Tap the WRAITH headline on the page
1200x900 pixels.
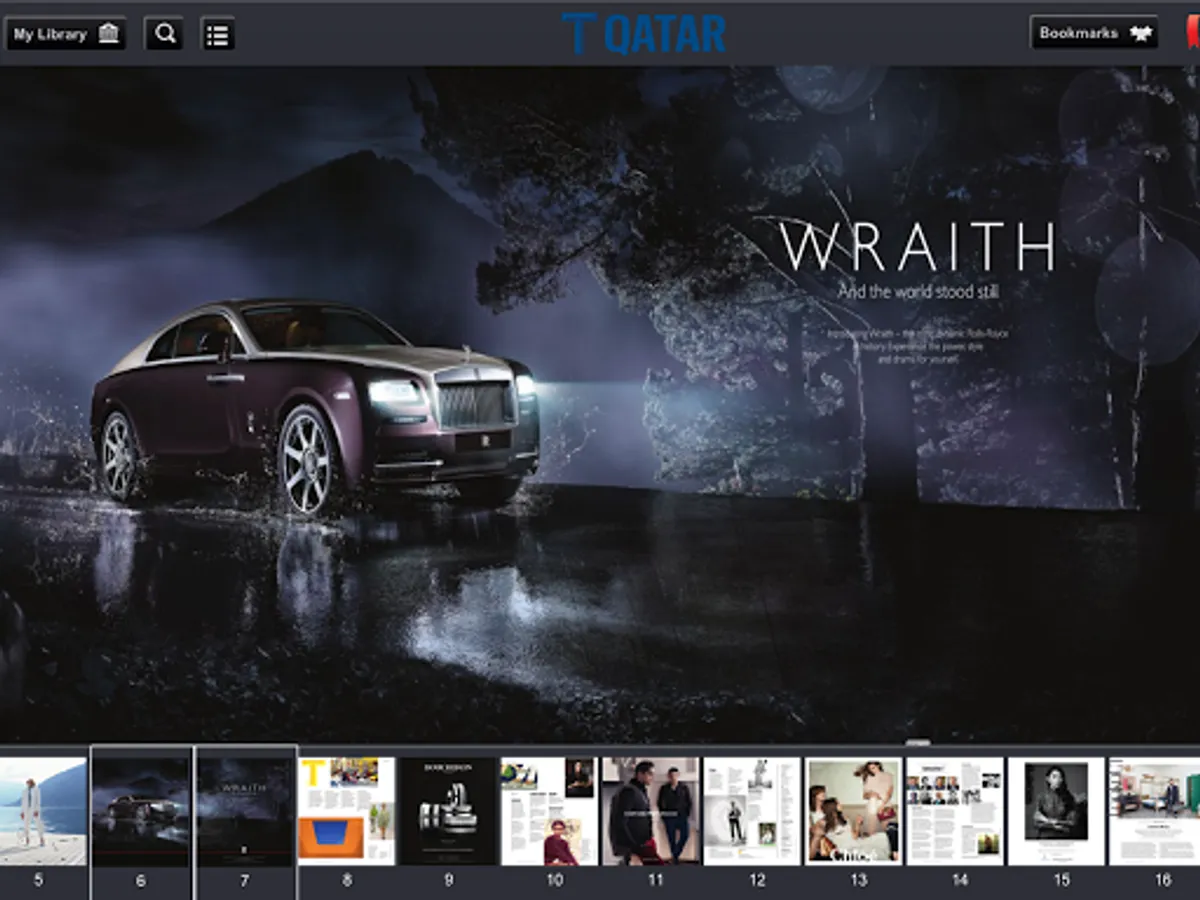917,248
